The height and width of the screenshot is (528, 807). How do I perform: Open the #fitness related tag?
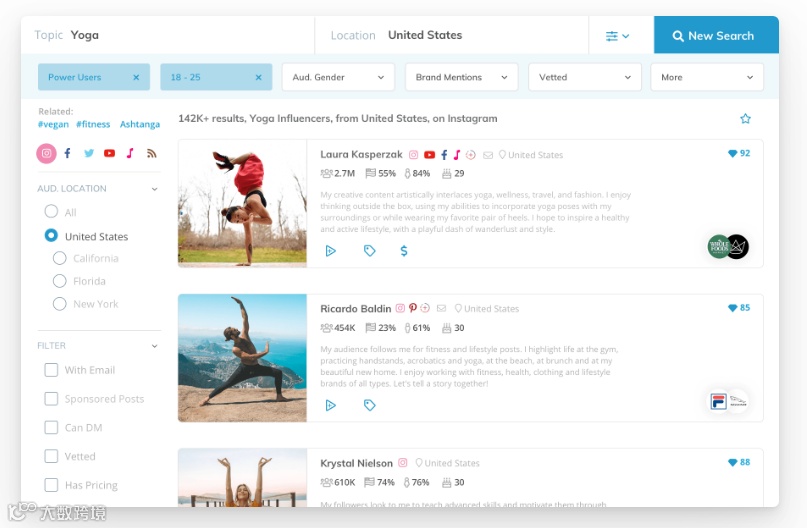(x=93, y=124)
